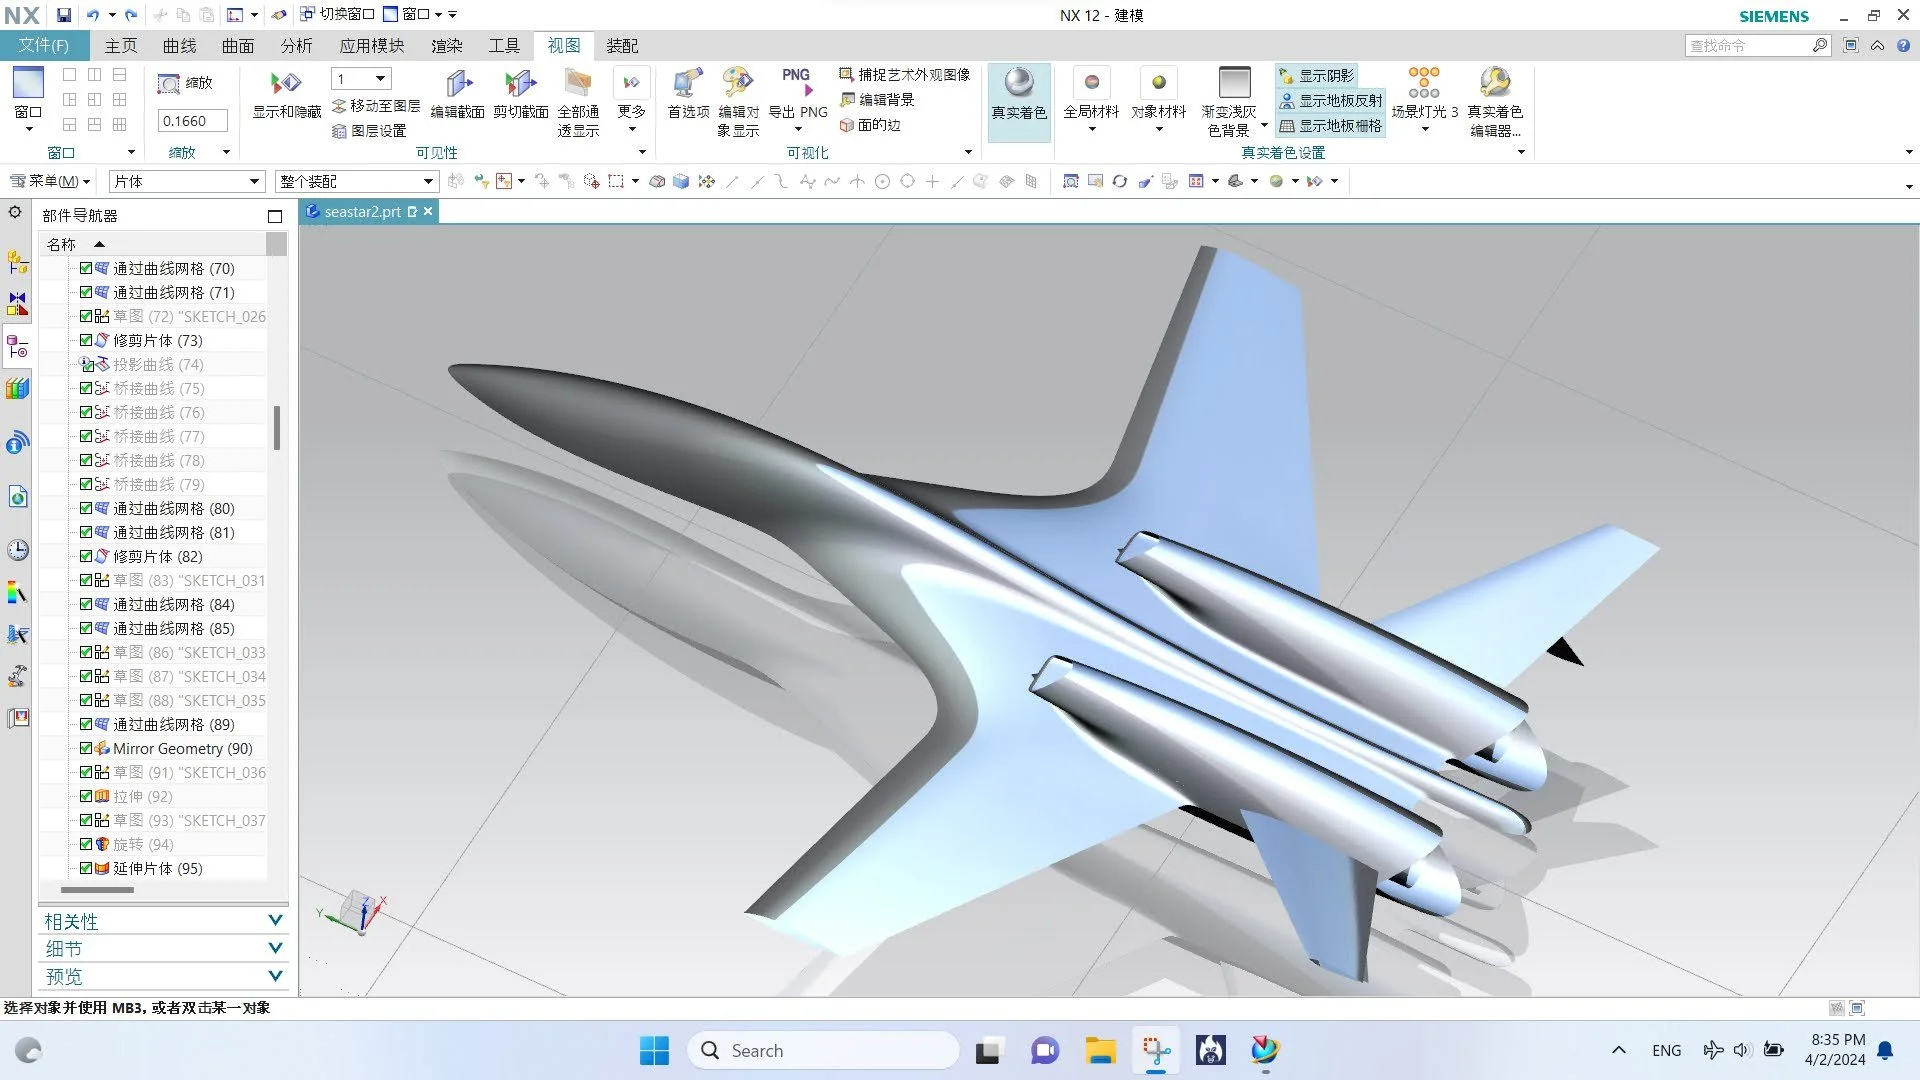1920x1080 pixels.
Task: Switch to the 分析 ribbon tab
Action: (296, 46)
